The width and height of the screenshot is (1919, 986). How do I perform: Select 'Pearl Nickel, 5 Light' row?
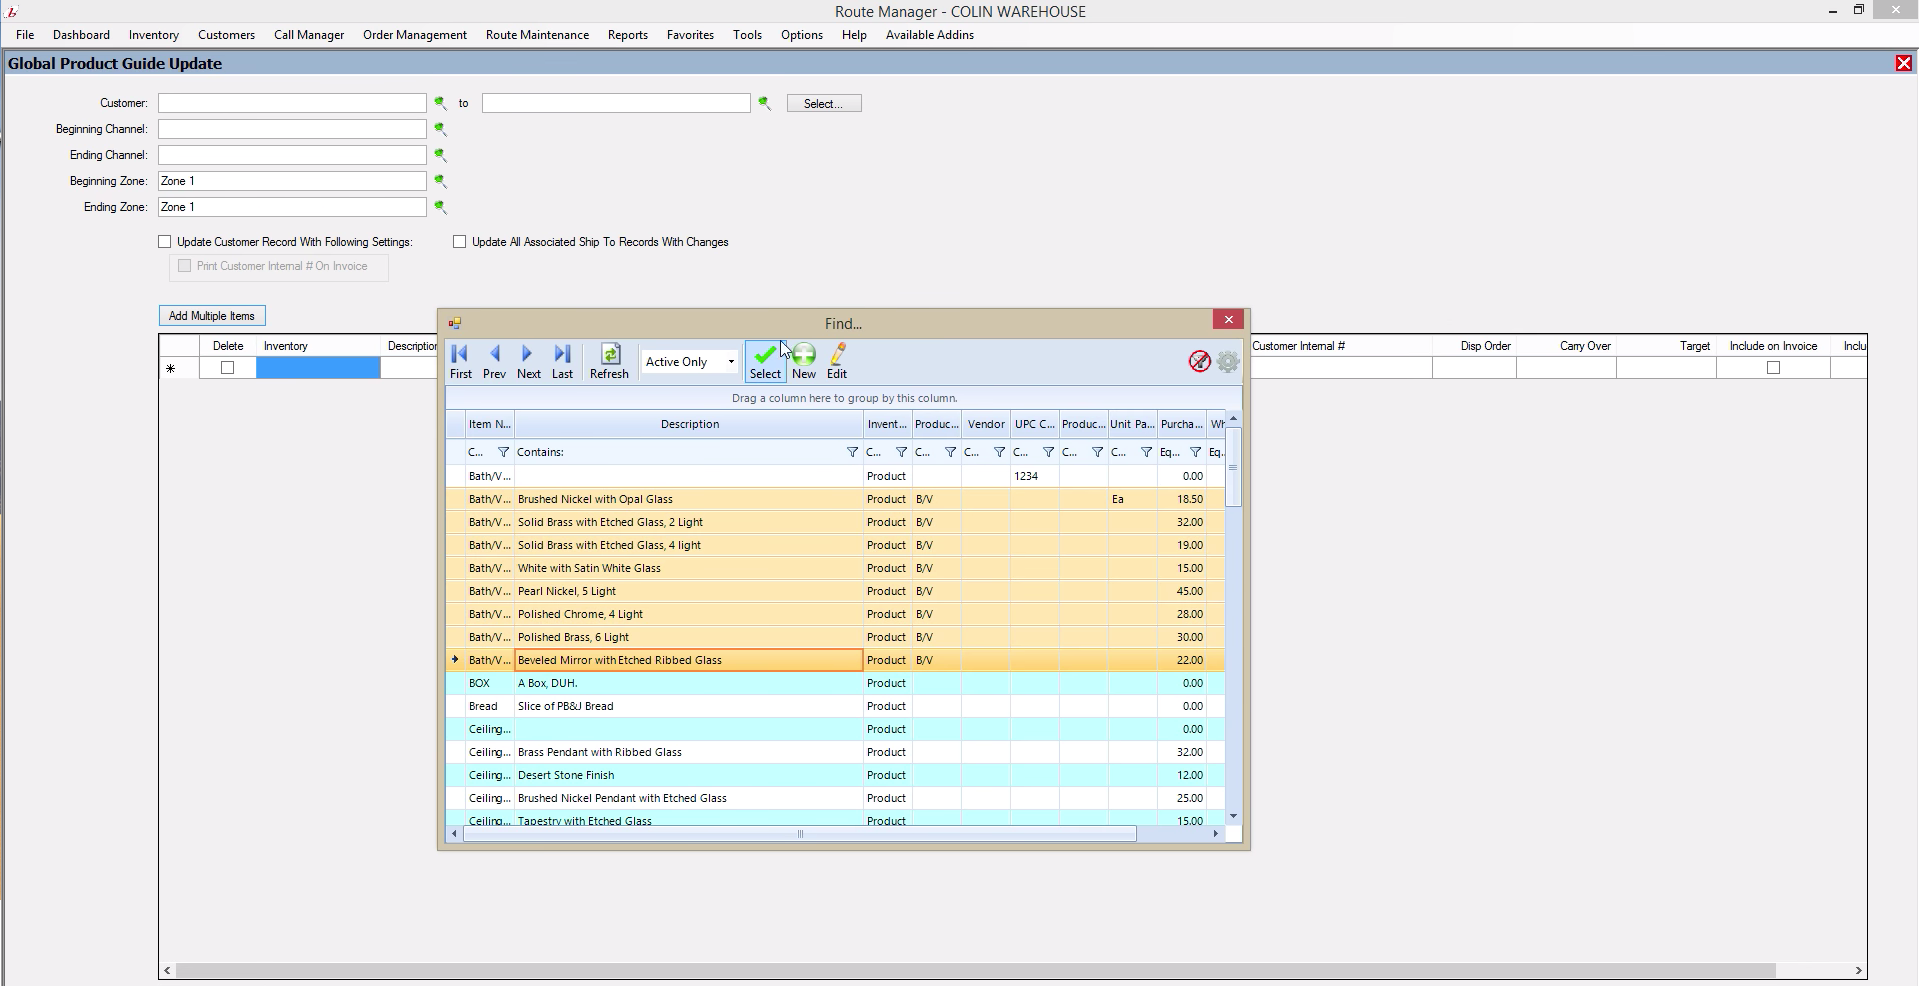835,591
